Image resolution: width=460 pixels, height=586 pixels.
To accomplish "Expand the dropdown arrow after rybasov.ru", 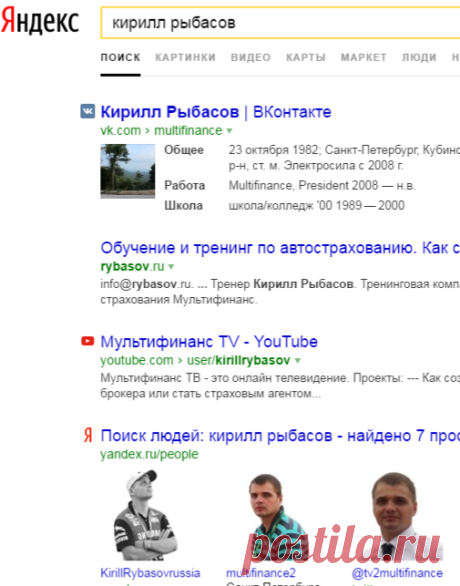I will [171, 267].
